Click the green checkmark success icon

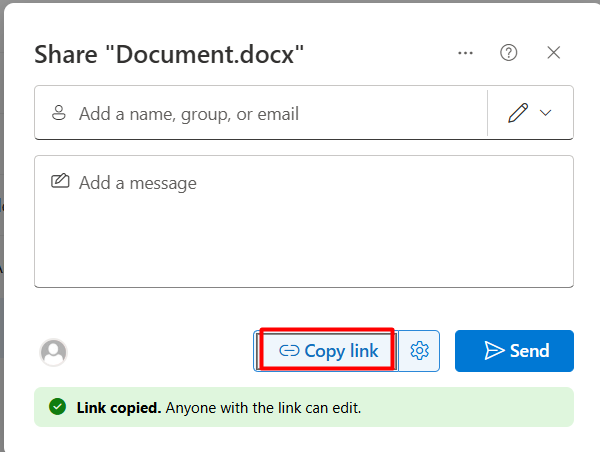tap(57, 408)
